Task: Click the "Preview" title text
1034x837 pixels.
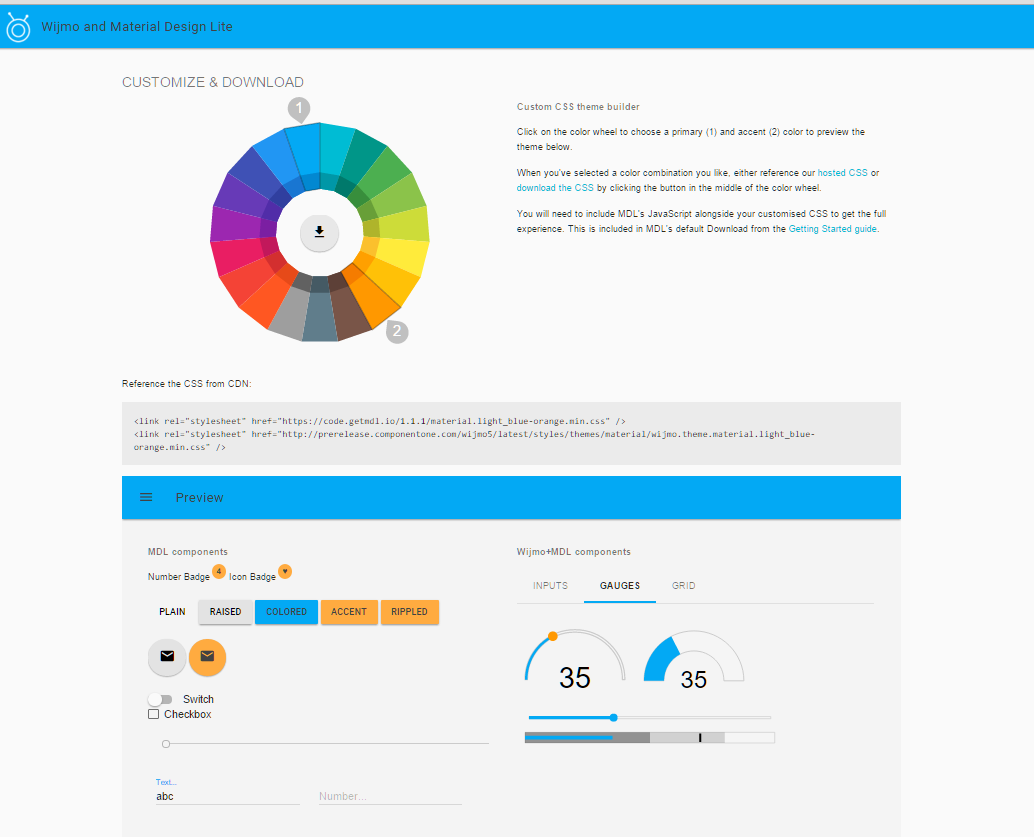Action: (199, 497)
